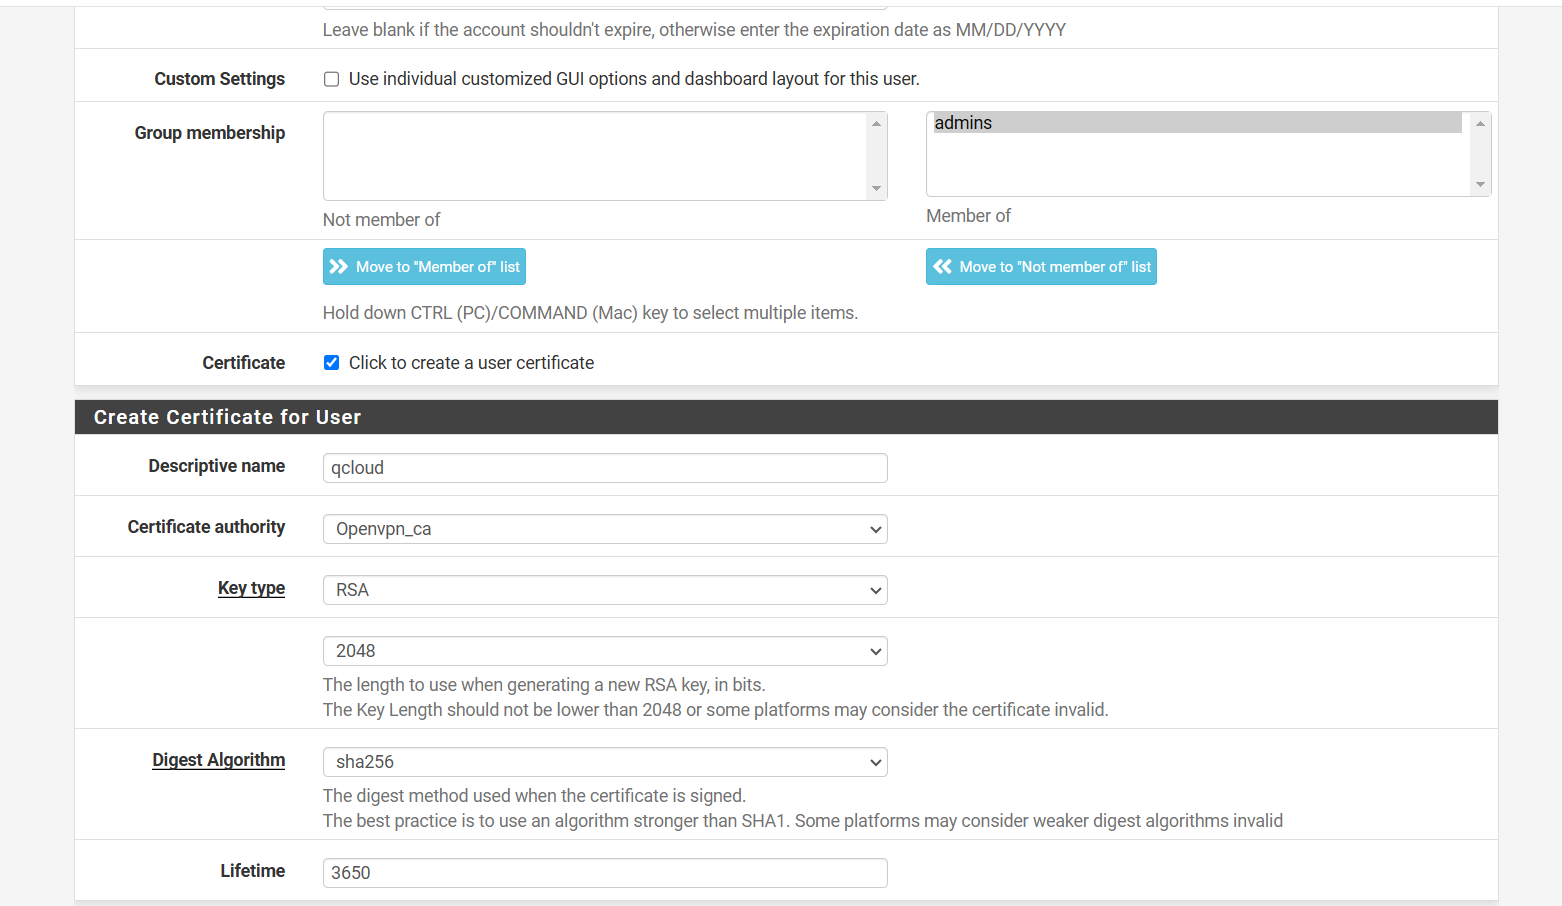The height and width of the screenshot is (906, 1562).
Task: Focus the Descriptive name field with qcloud
Action: point(605,468)
